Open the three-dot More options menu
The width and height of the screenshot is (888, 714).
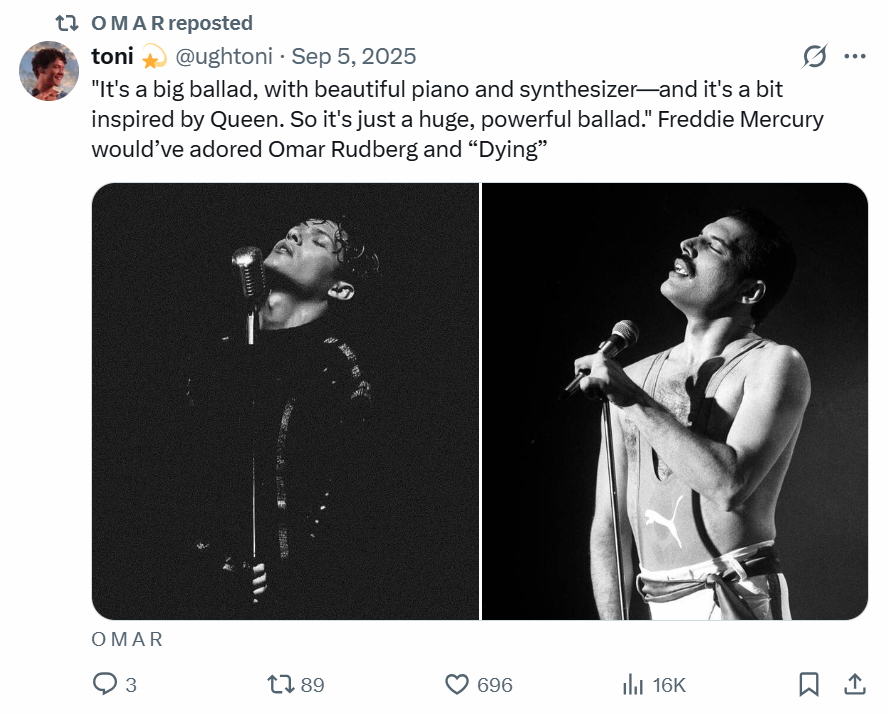(854, 56)
